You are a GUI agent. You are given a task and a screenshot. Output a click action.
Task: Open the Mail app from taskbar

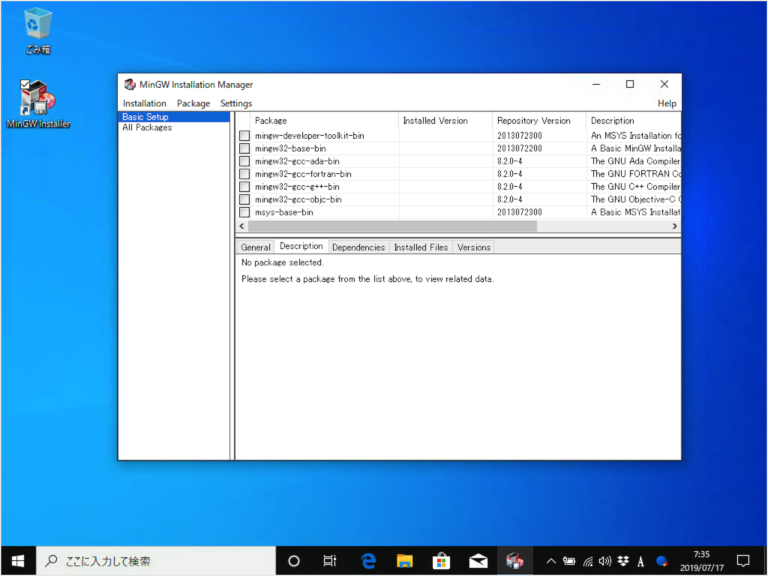click(x=478, y=561)
